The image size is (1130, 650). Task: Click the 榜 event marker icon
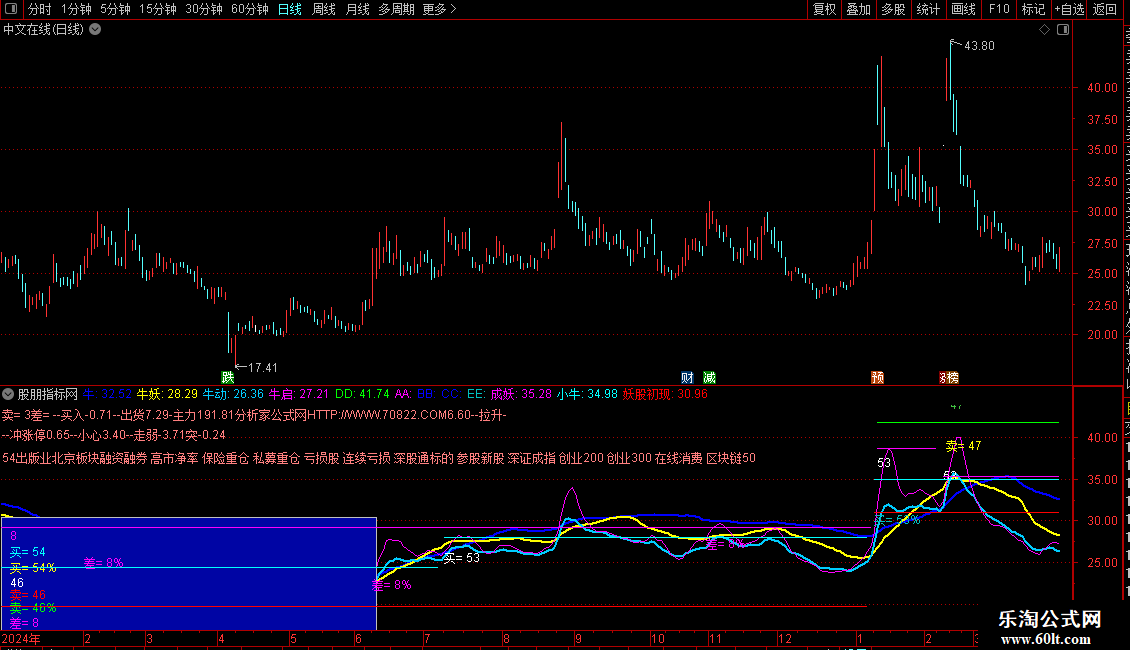tap(949, 377)
